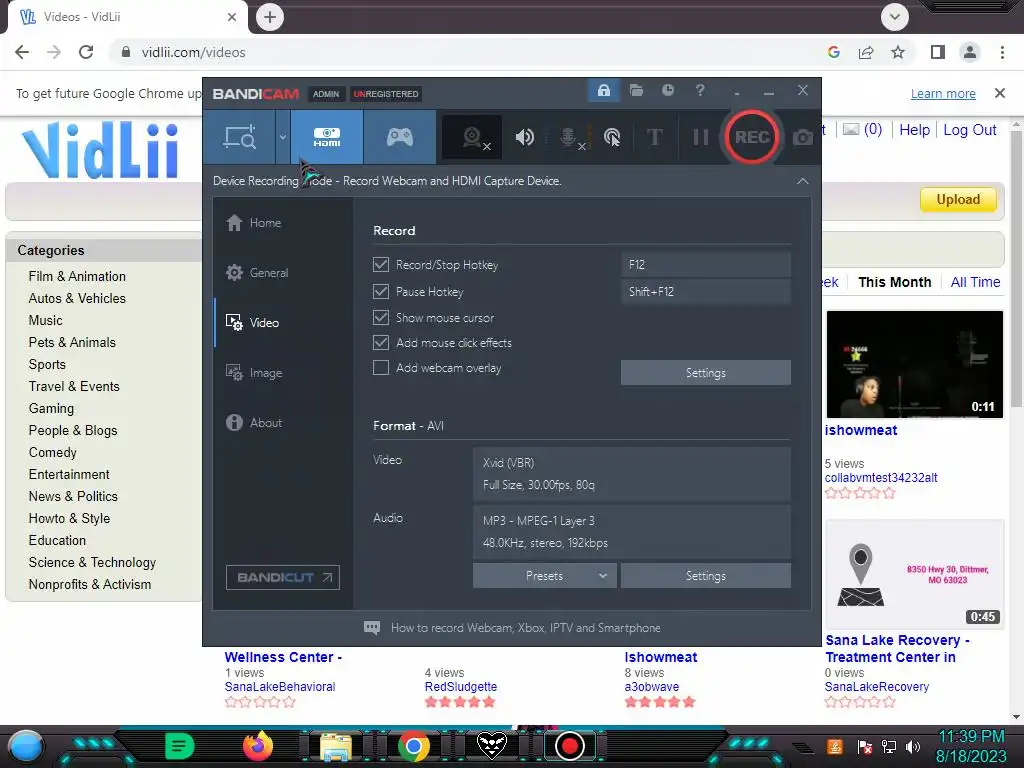Screen dimensions: 1024x768
Task: Click the Windows Start orb
Action: 25,746
